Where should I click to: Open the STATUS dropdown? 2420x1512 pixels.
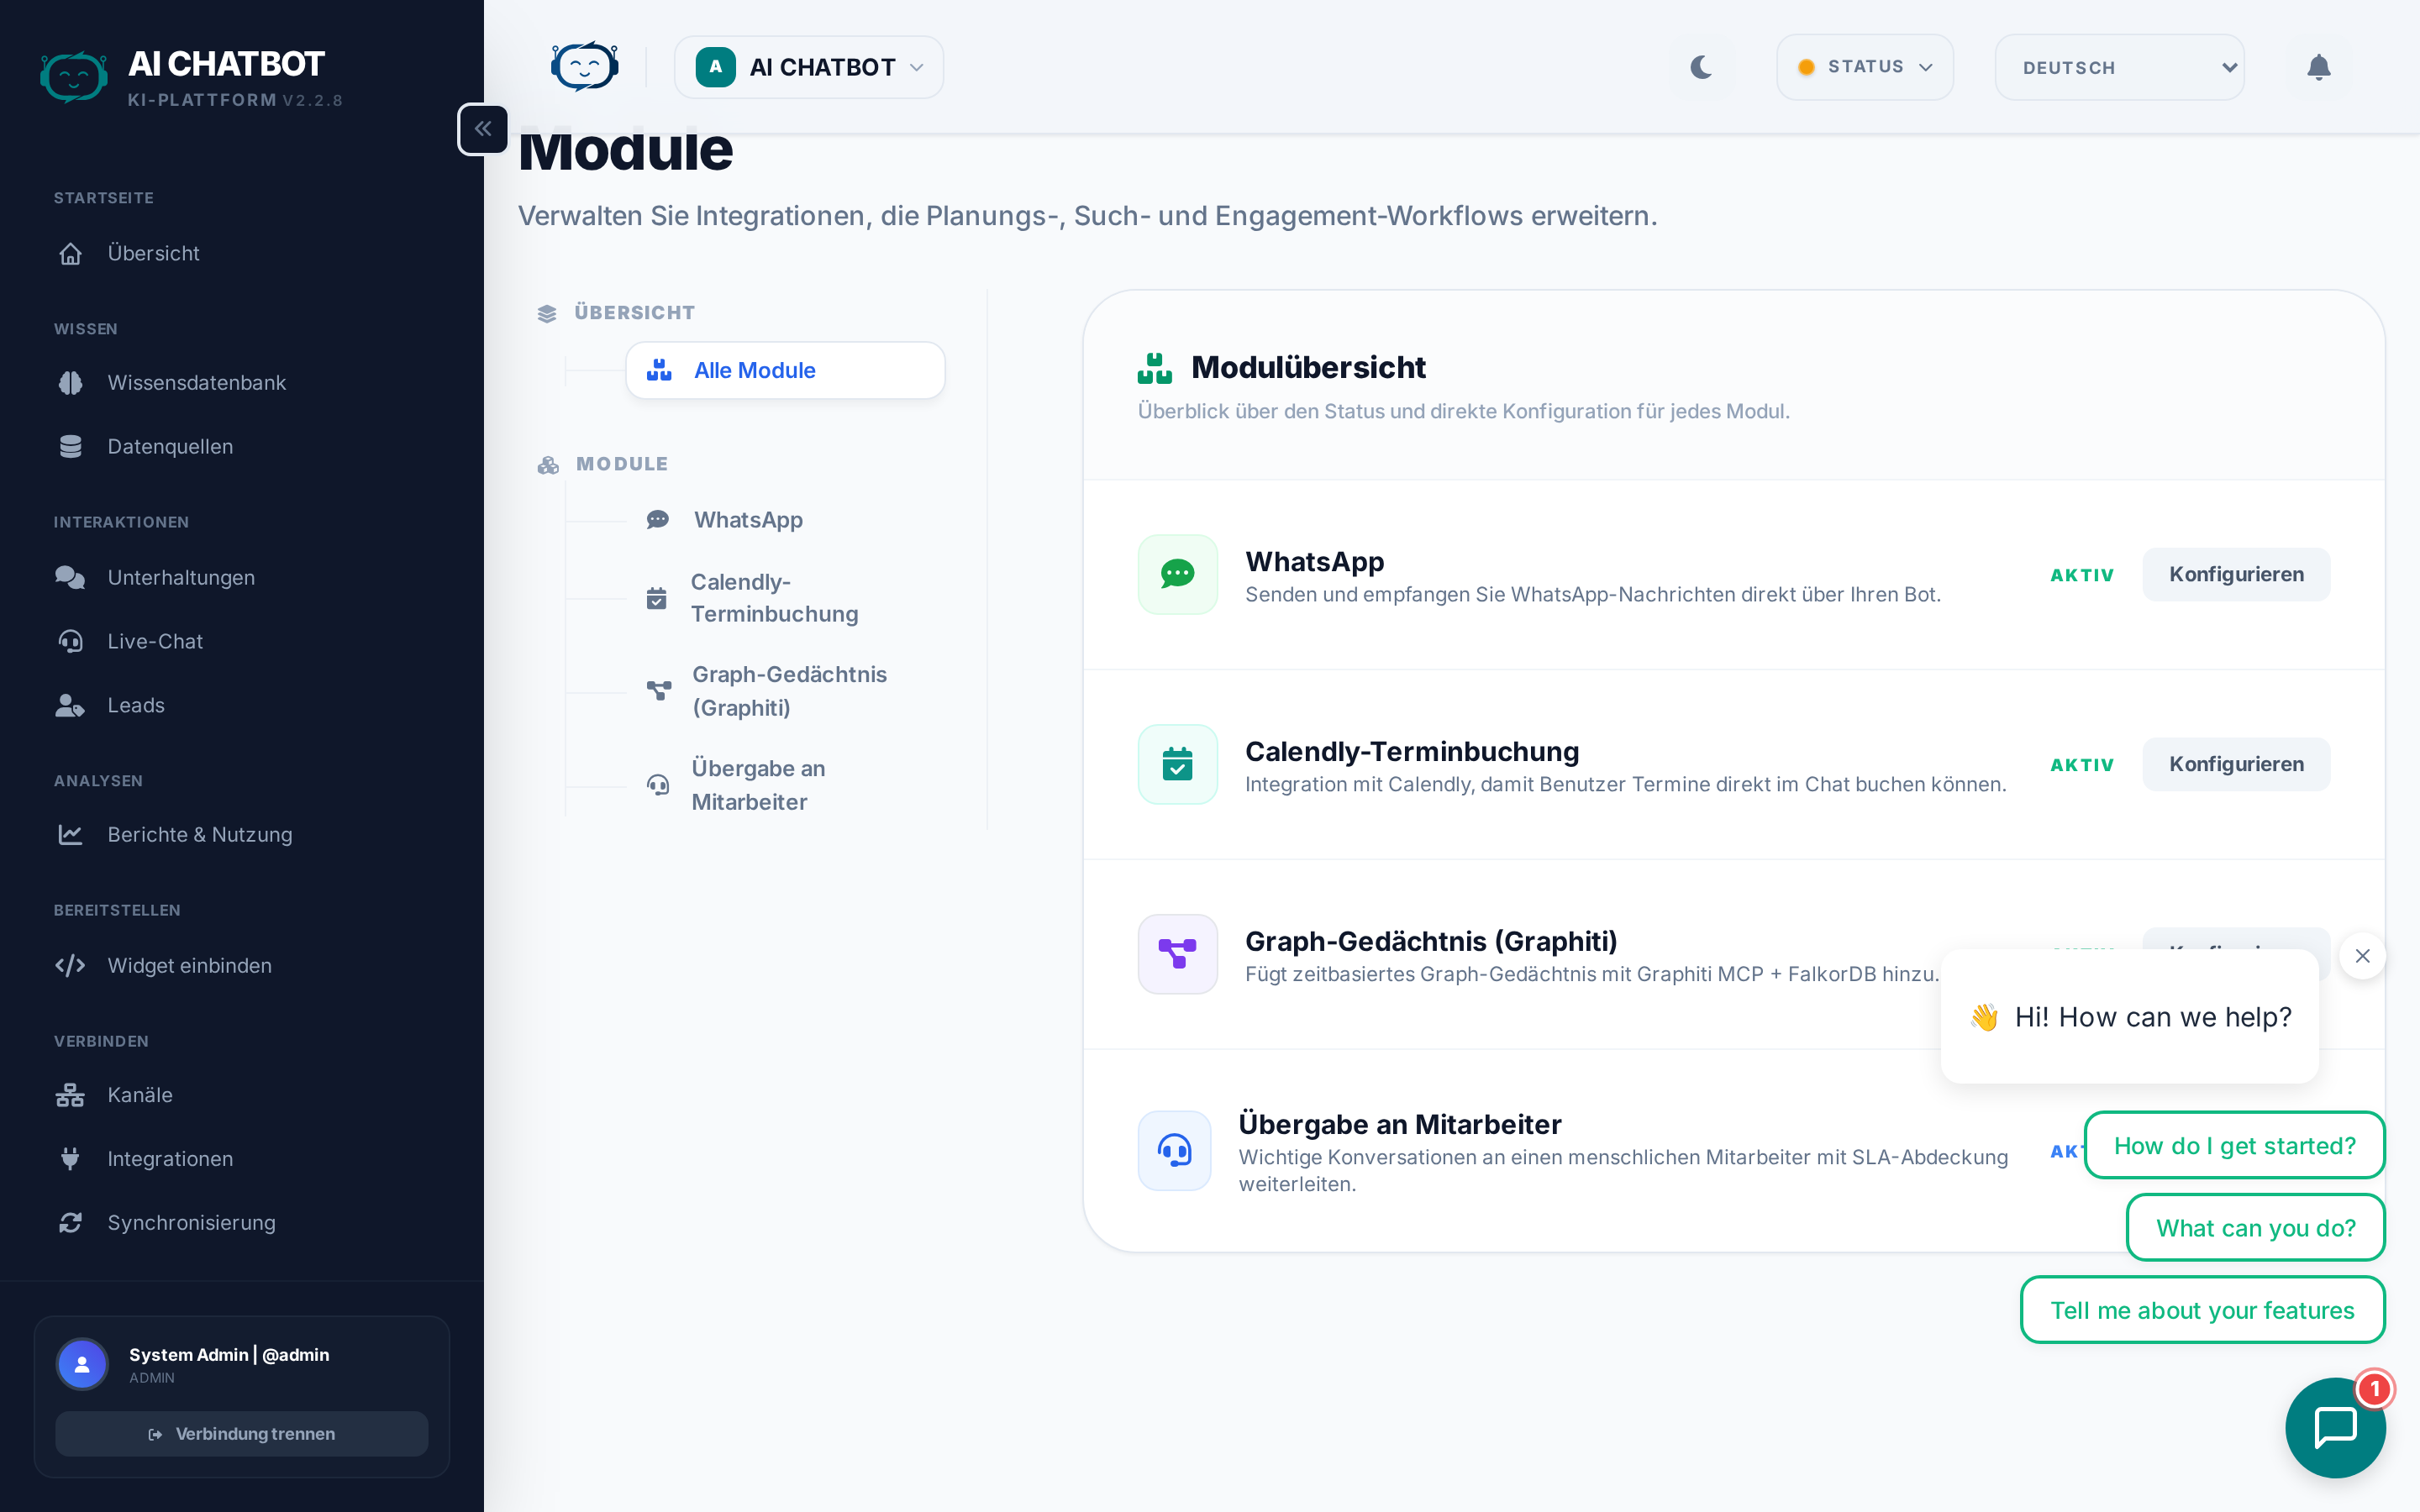tap(1864, 67)
